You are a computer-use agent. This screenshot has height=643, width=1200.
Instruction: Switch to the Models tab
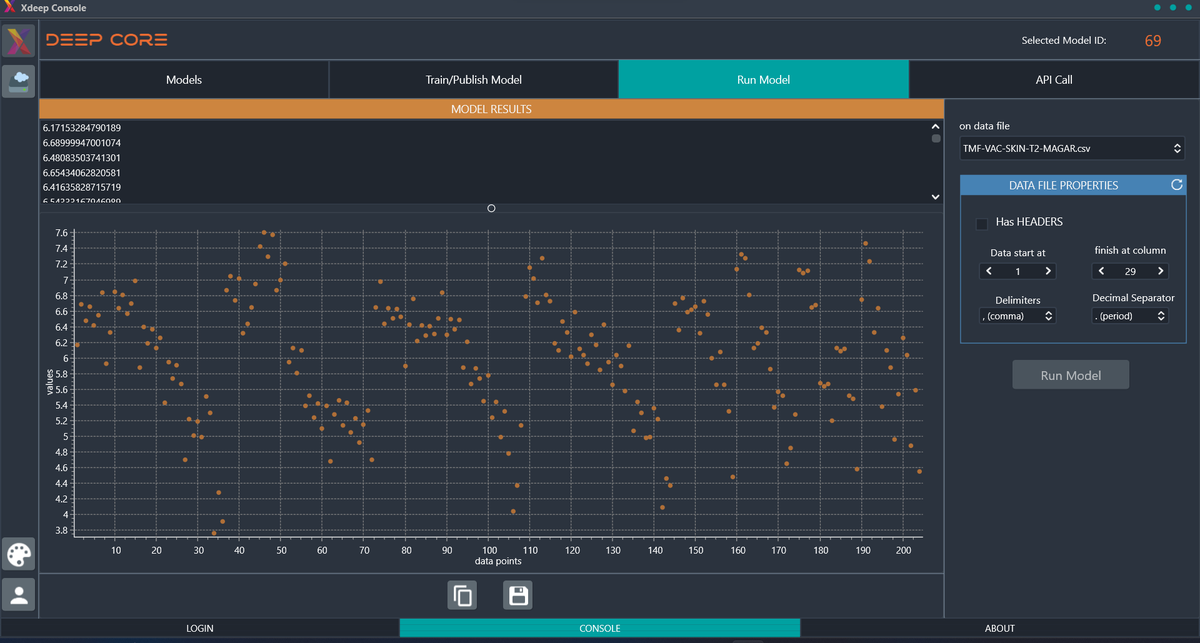[184, 79]
